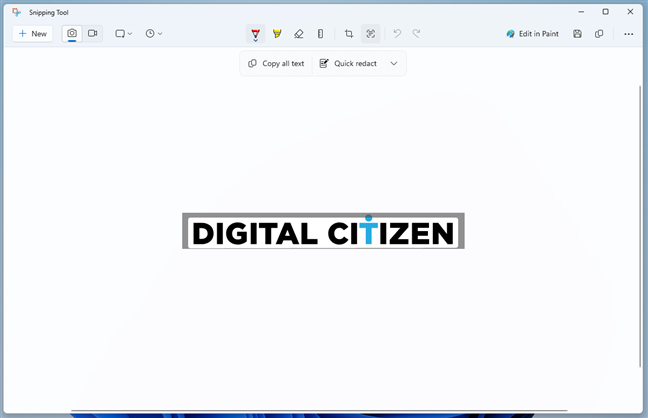Select the Ballpoint pen tool
648x418 pixels.
256,33
